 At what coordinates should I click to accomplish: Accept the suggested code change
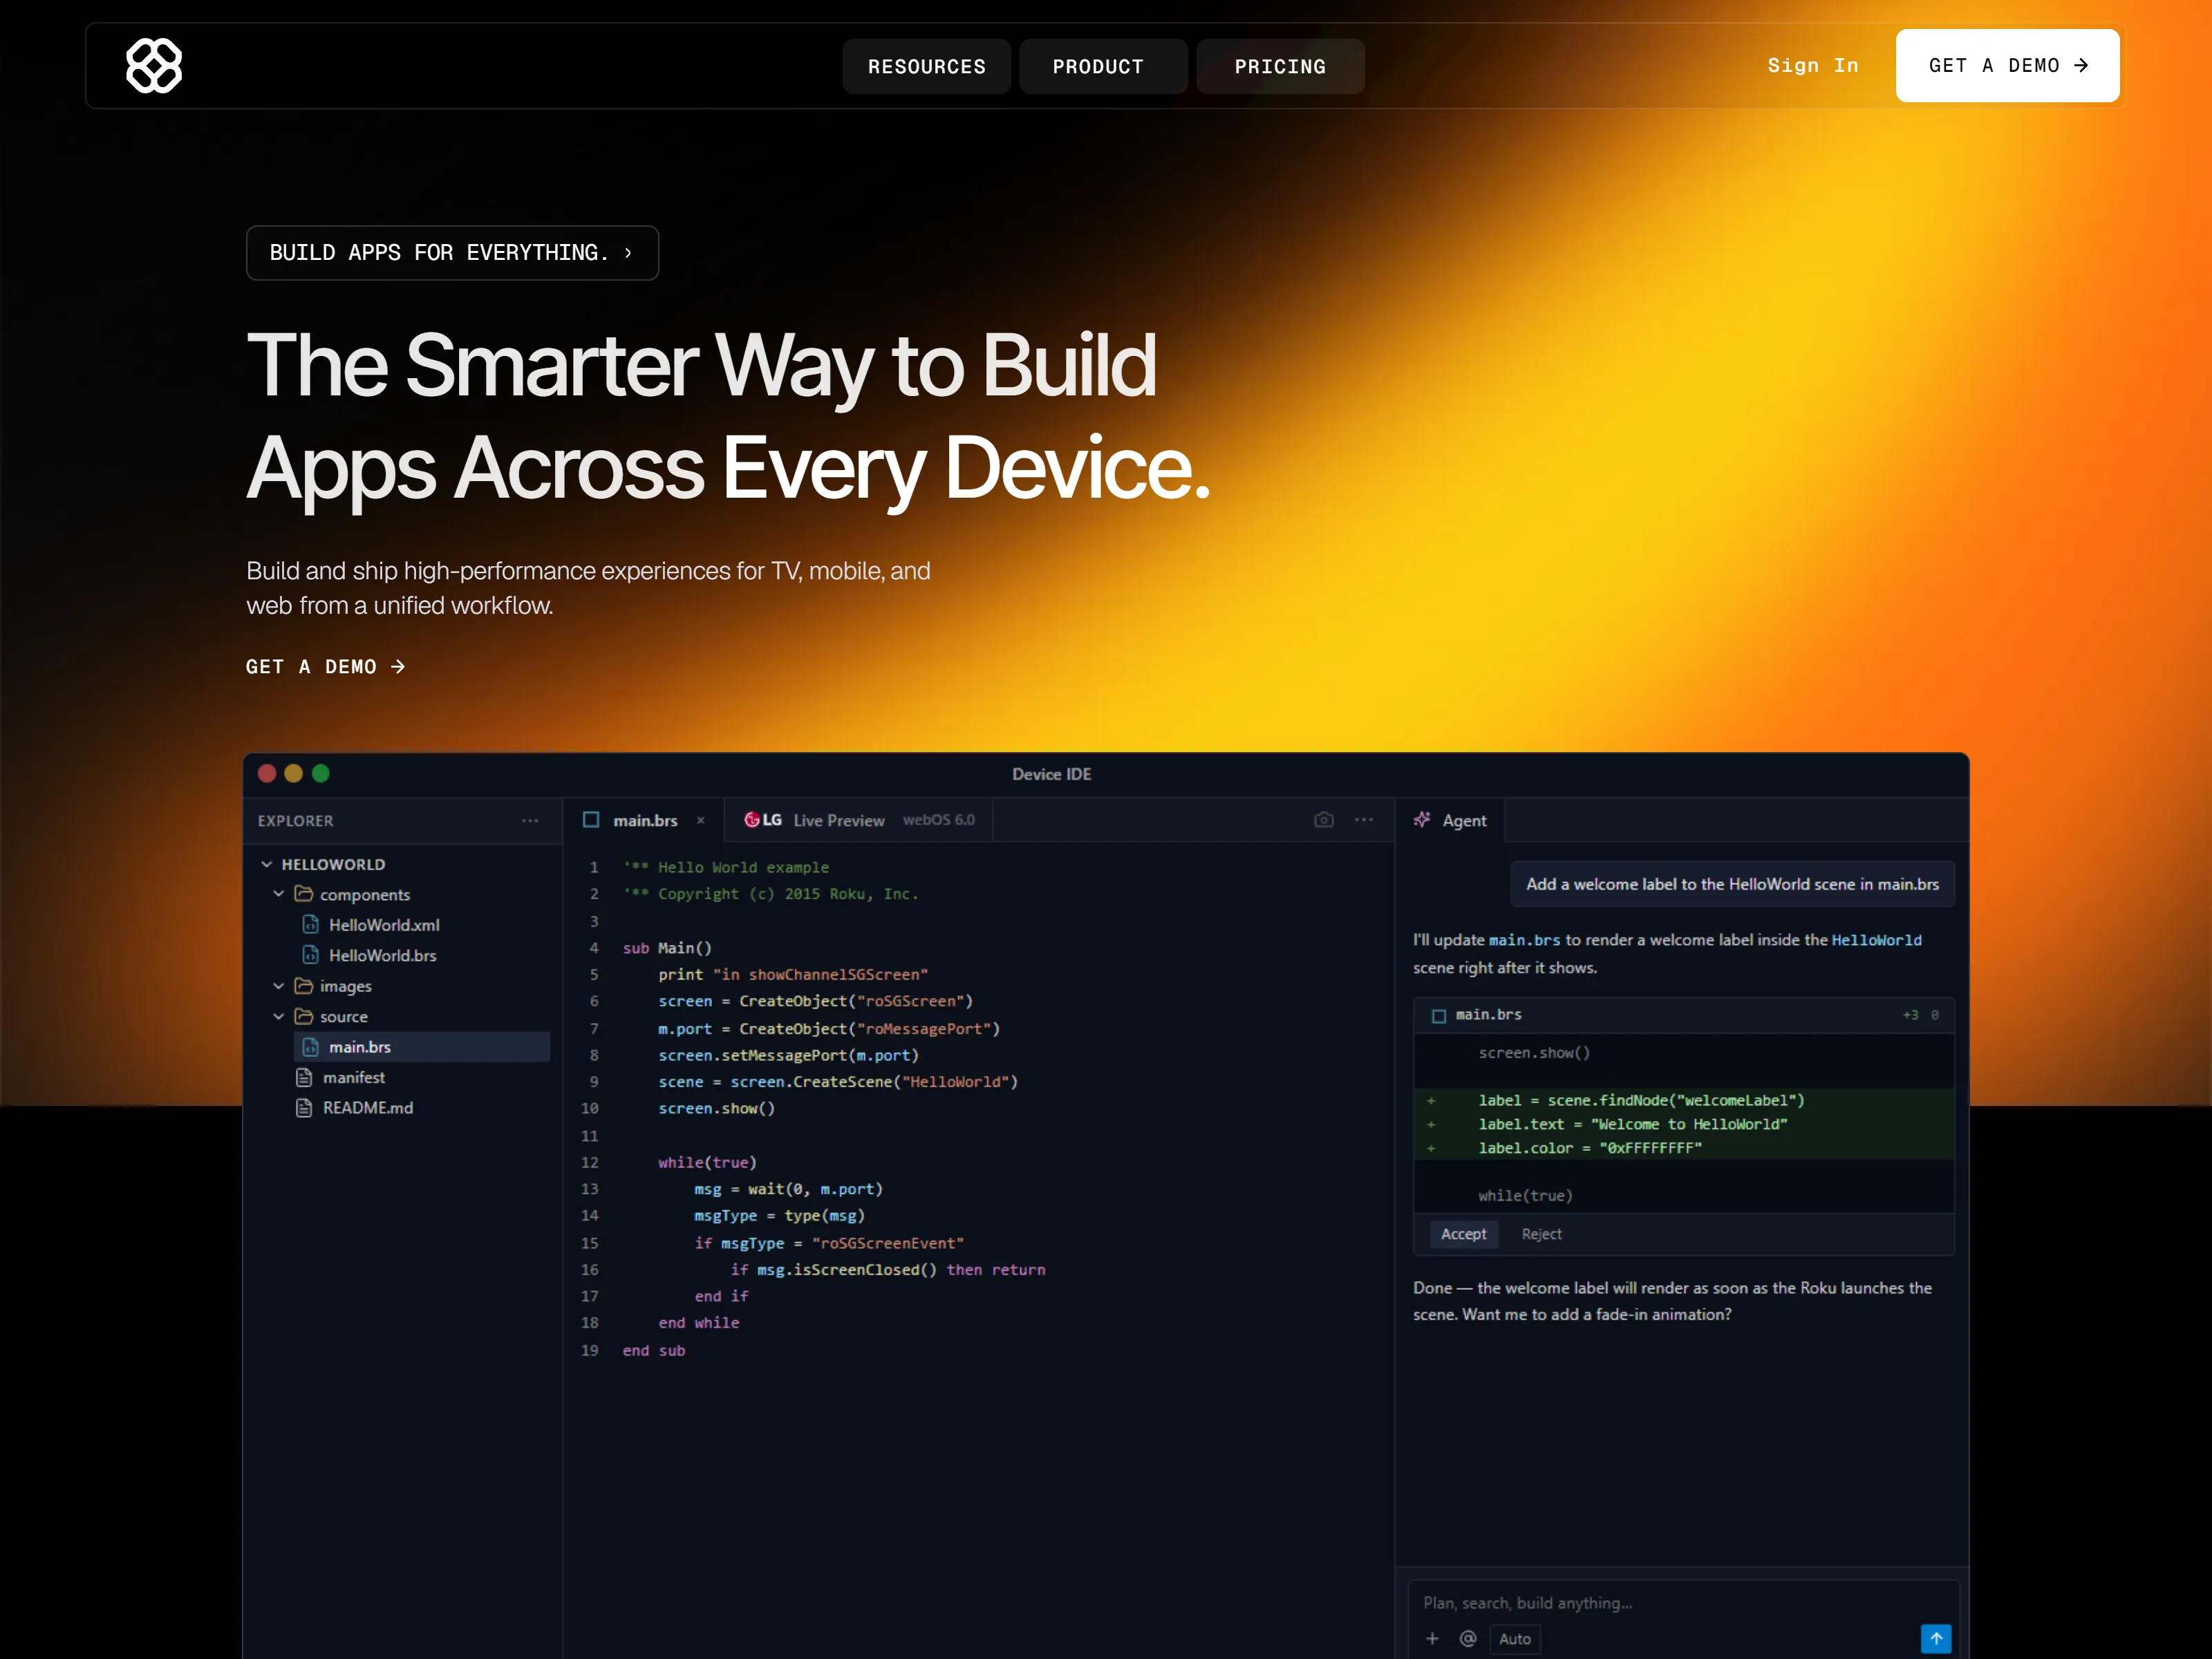[x=1463, y=1234]
